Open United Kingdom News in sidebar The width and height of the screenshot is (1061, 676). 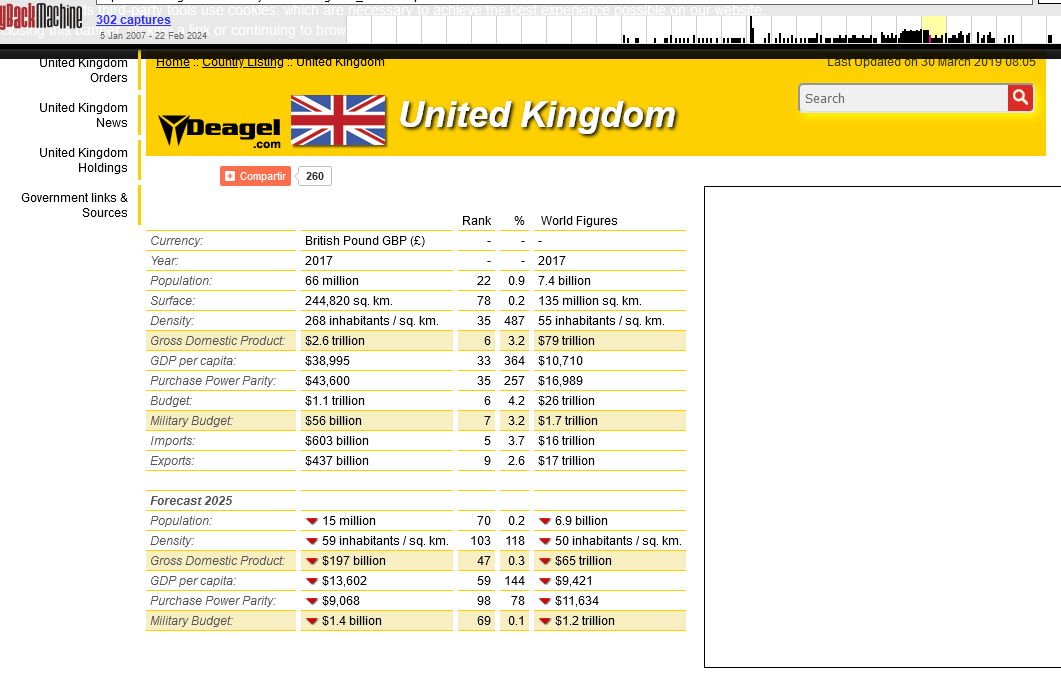pos(83,115)
